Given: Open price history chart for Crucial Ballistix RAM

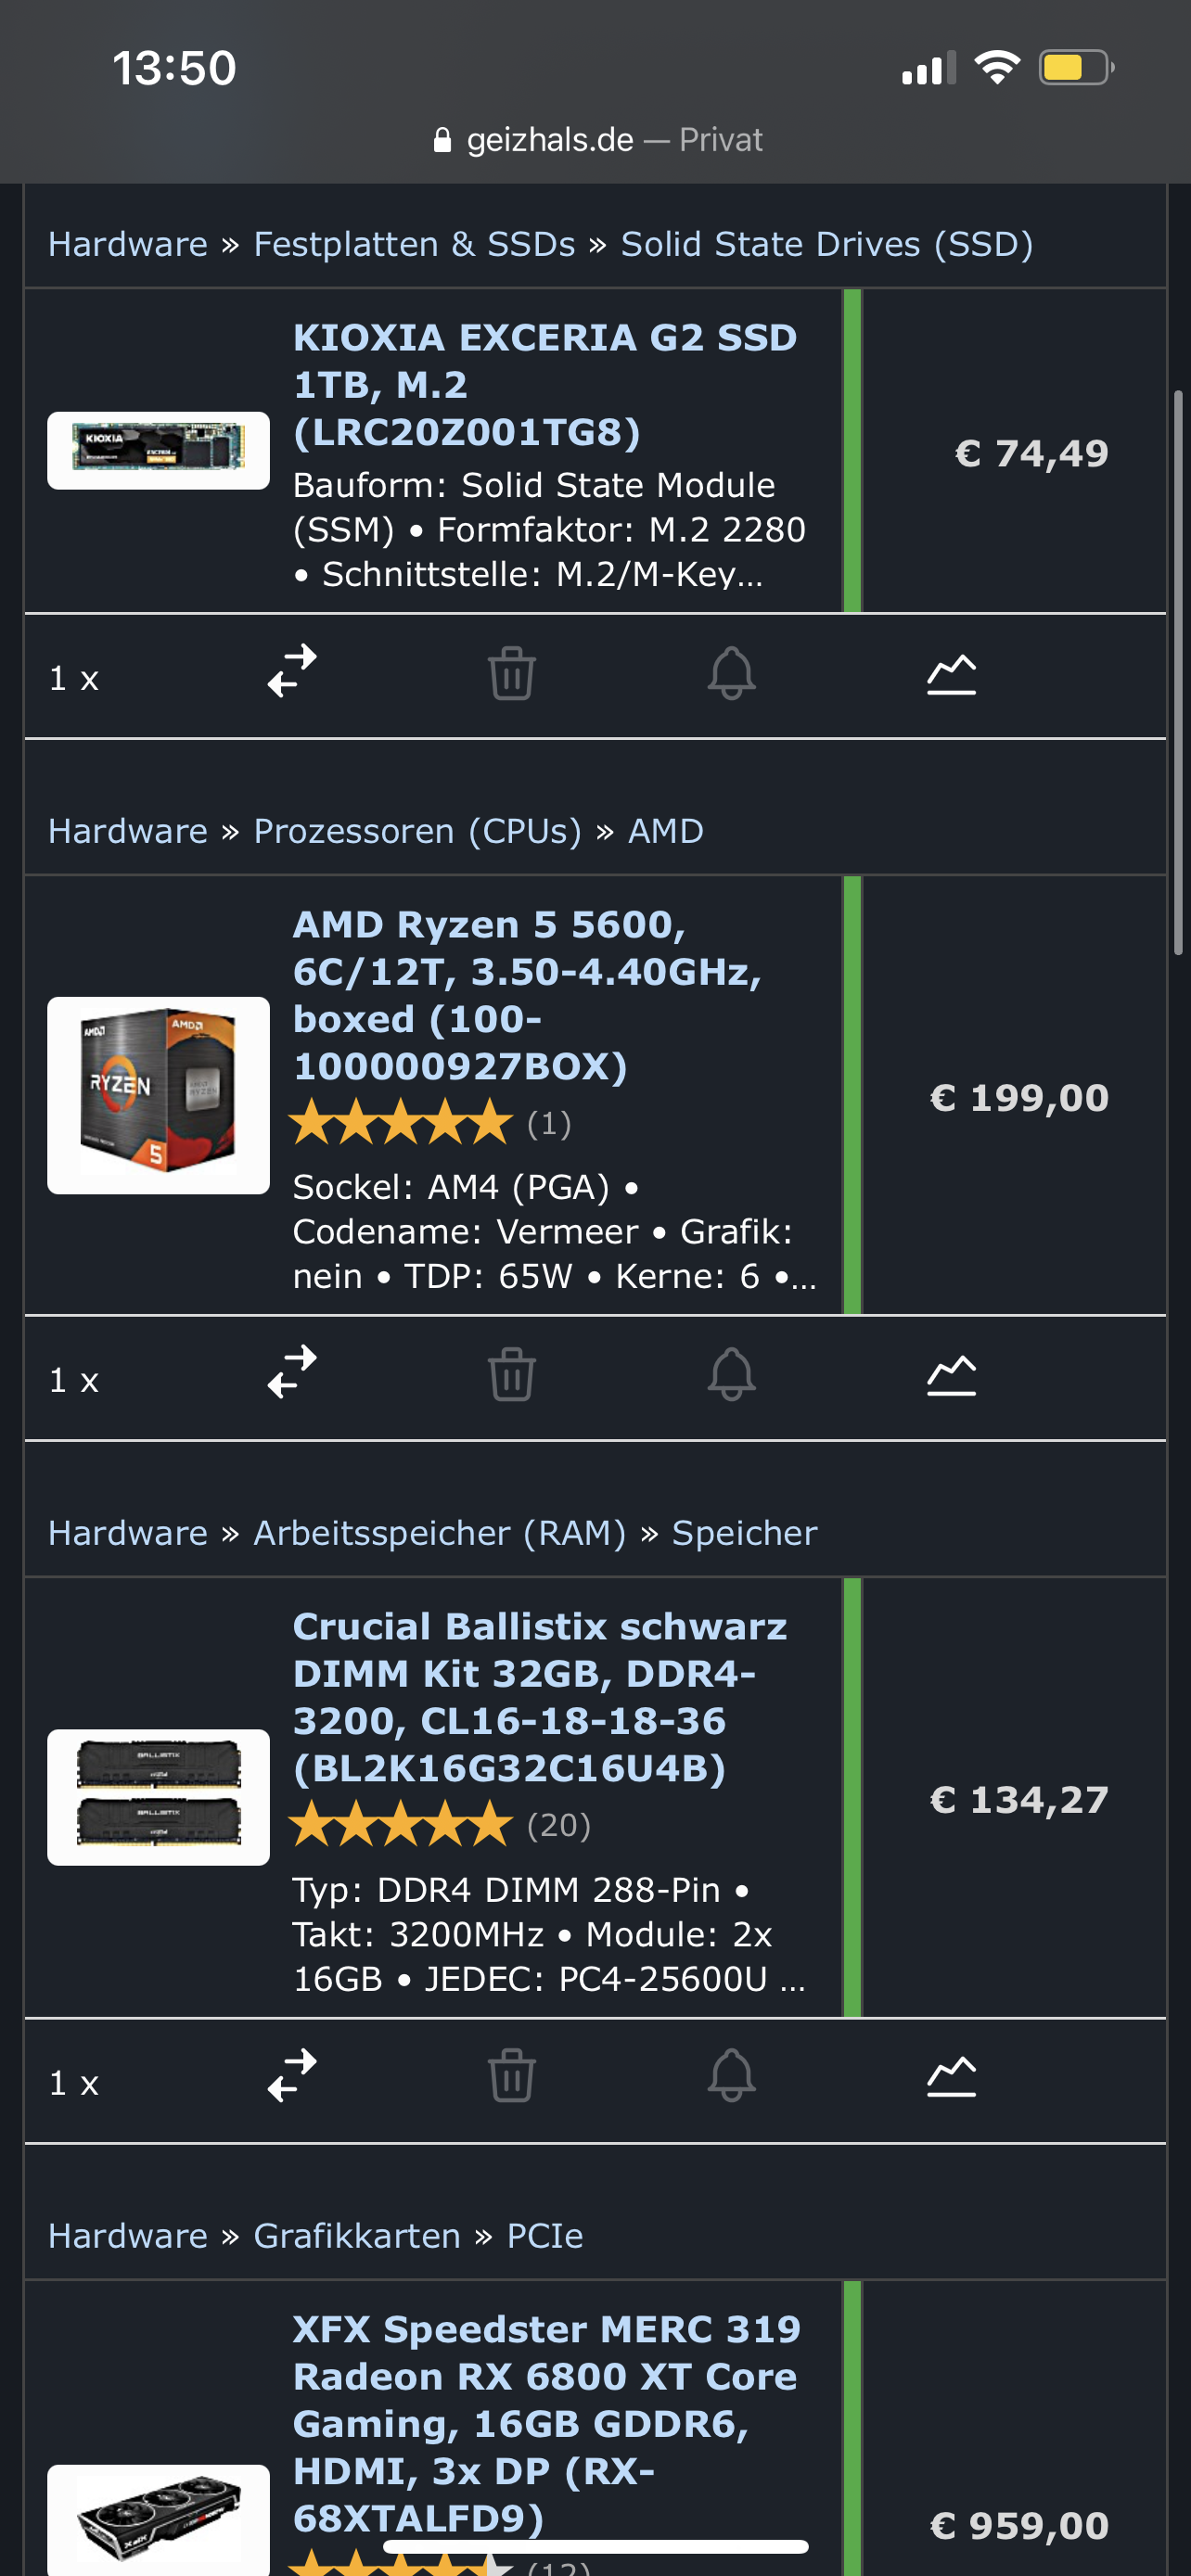Looking at the screenshot, I should click(x=951, y=2076).
